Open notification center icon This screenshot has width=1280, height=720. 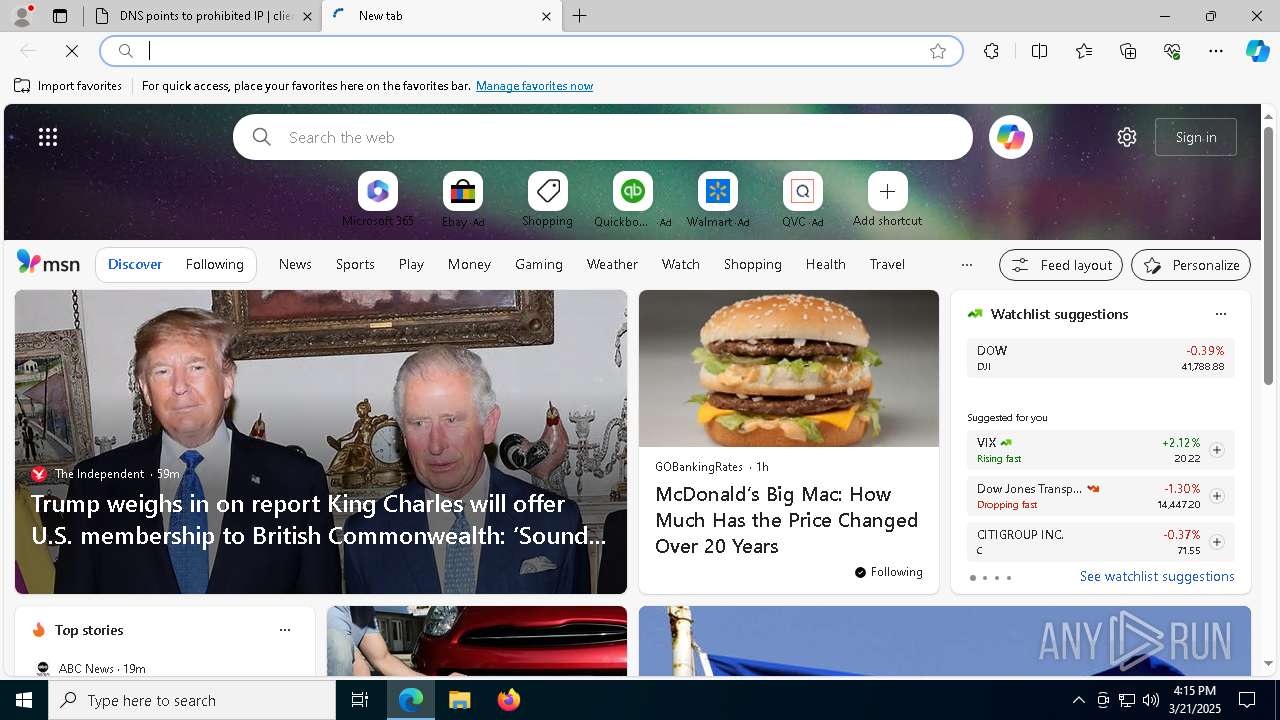(1247, 700)
